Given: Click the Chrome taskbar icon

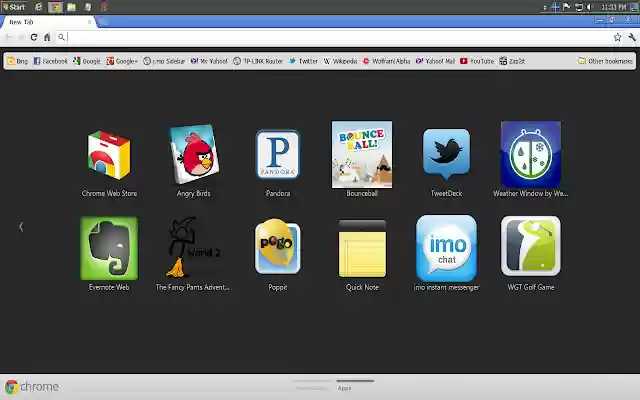Looking at the screenshot, I should 55,7.
